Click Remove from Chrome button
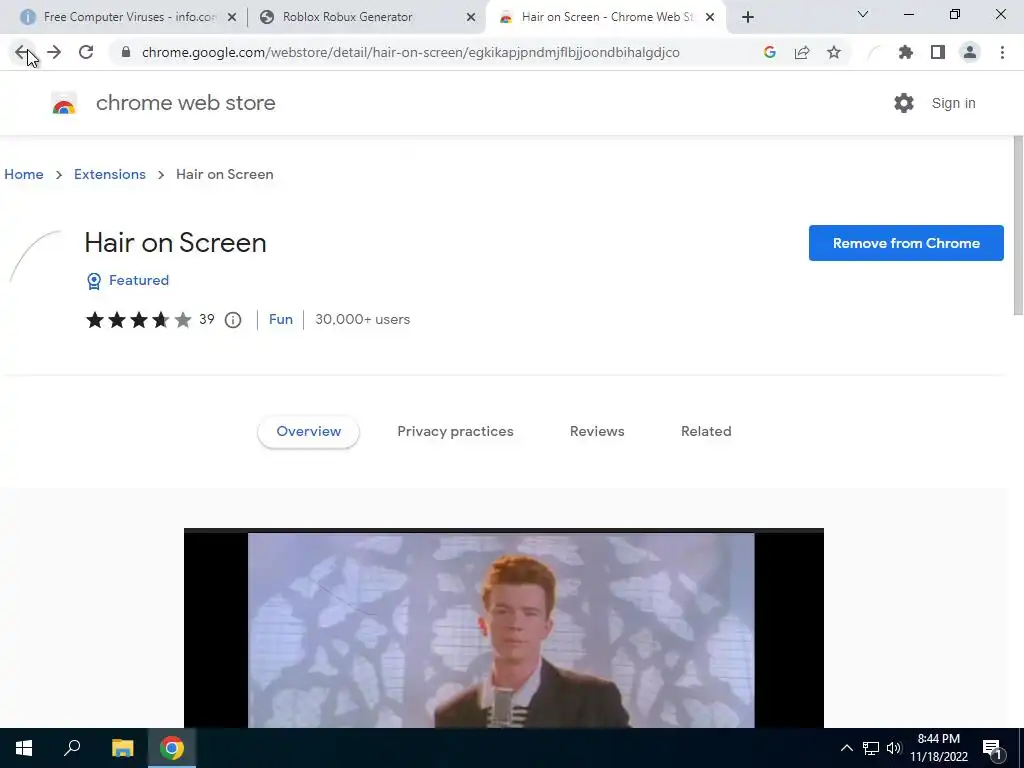The image size is (1024, 768). tap(906, 243)
